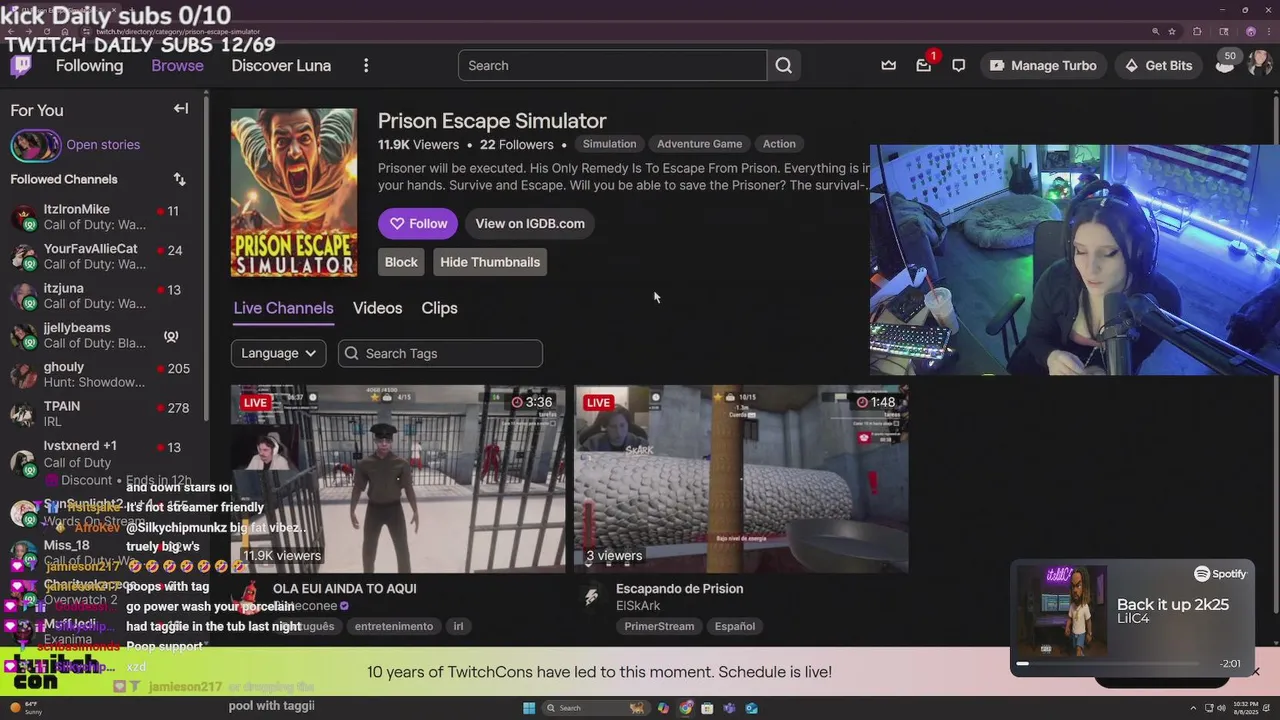Viewport: 1280px width, 720px height.
Task: Open the channel points 50 icon
Action: 1225,65
